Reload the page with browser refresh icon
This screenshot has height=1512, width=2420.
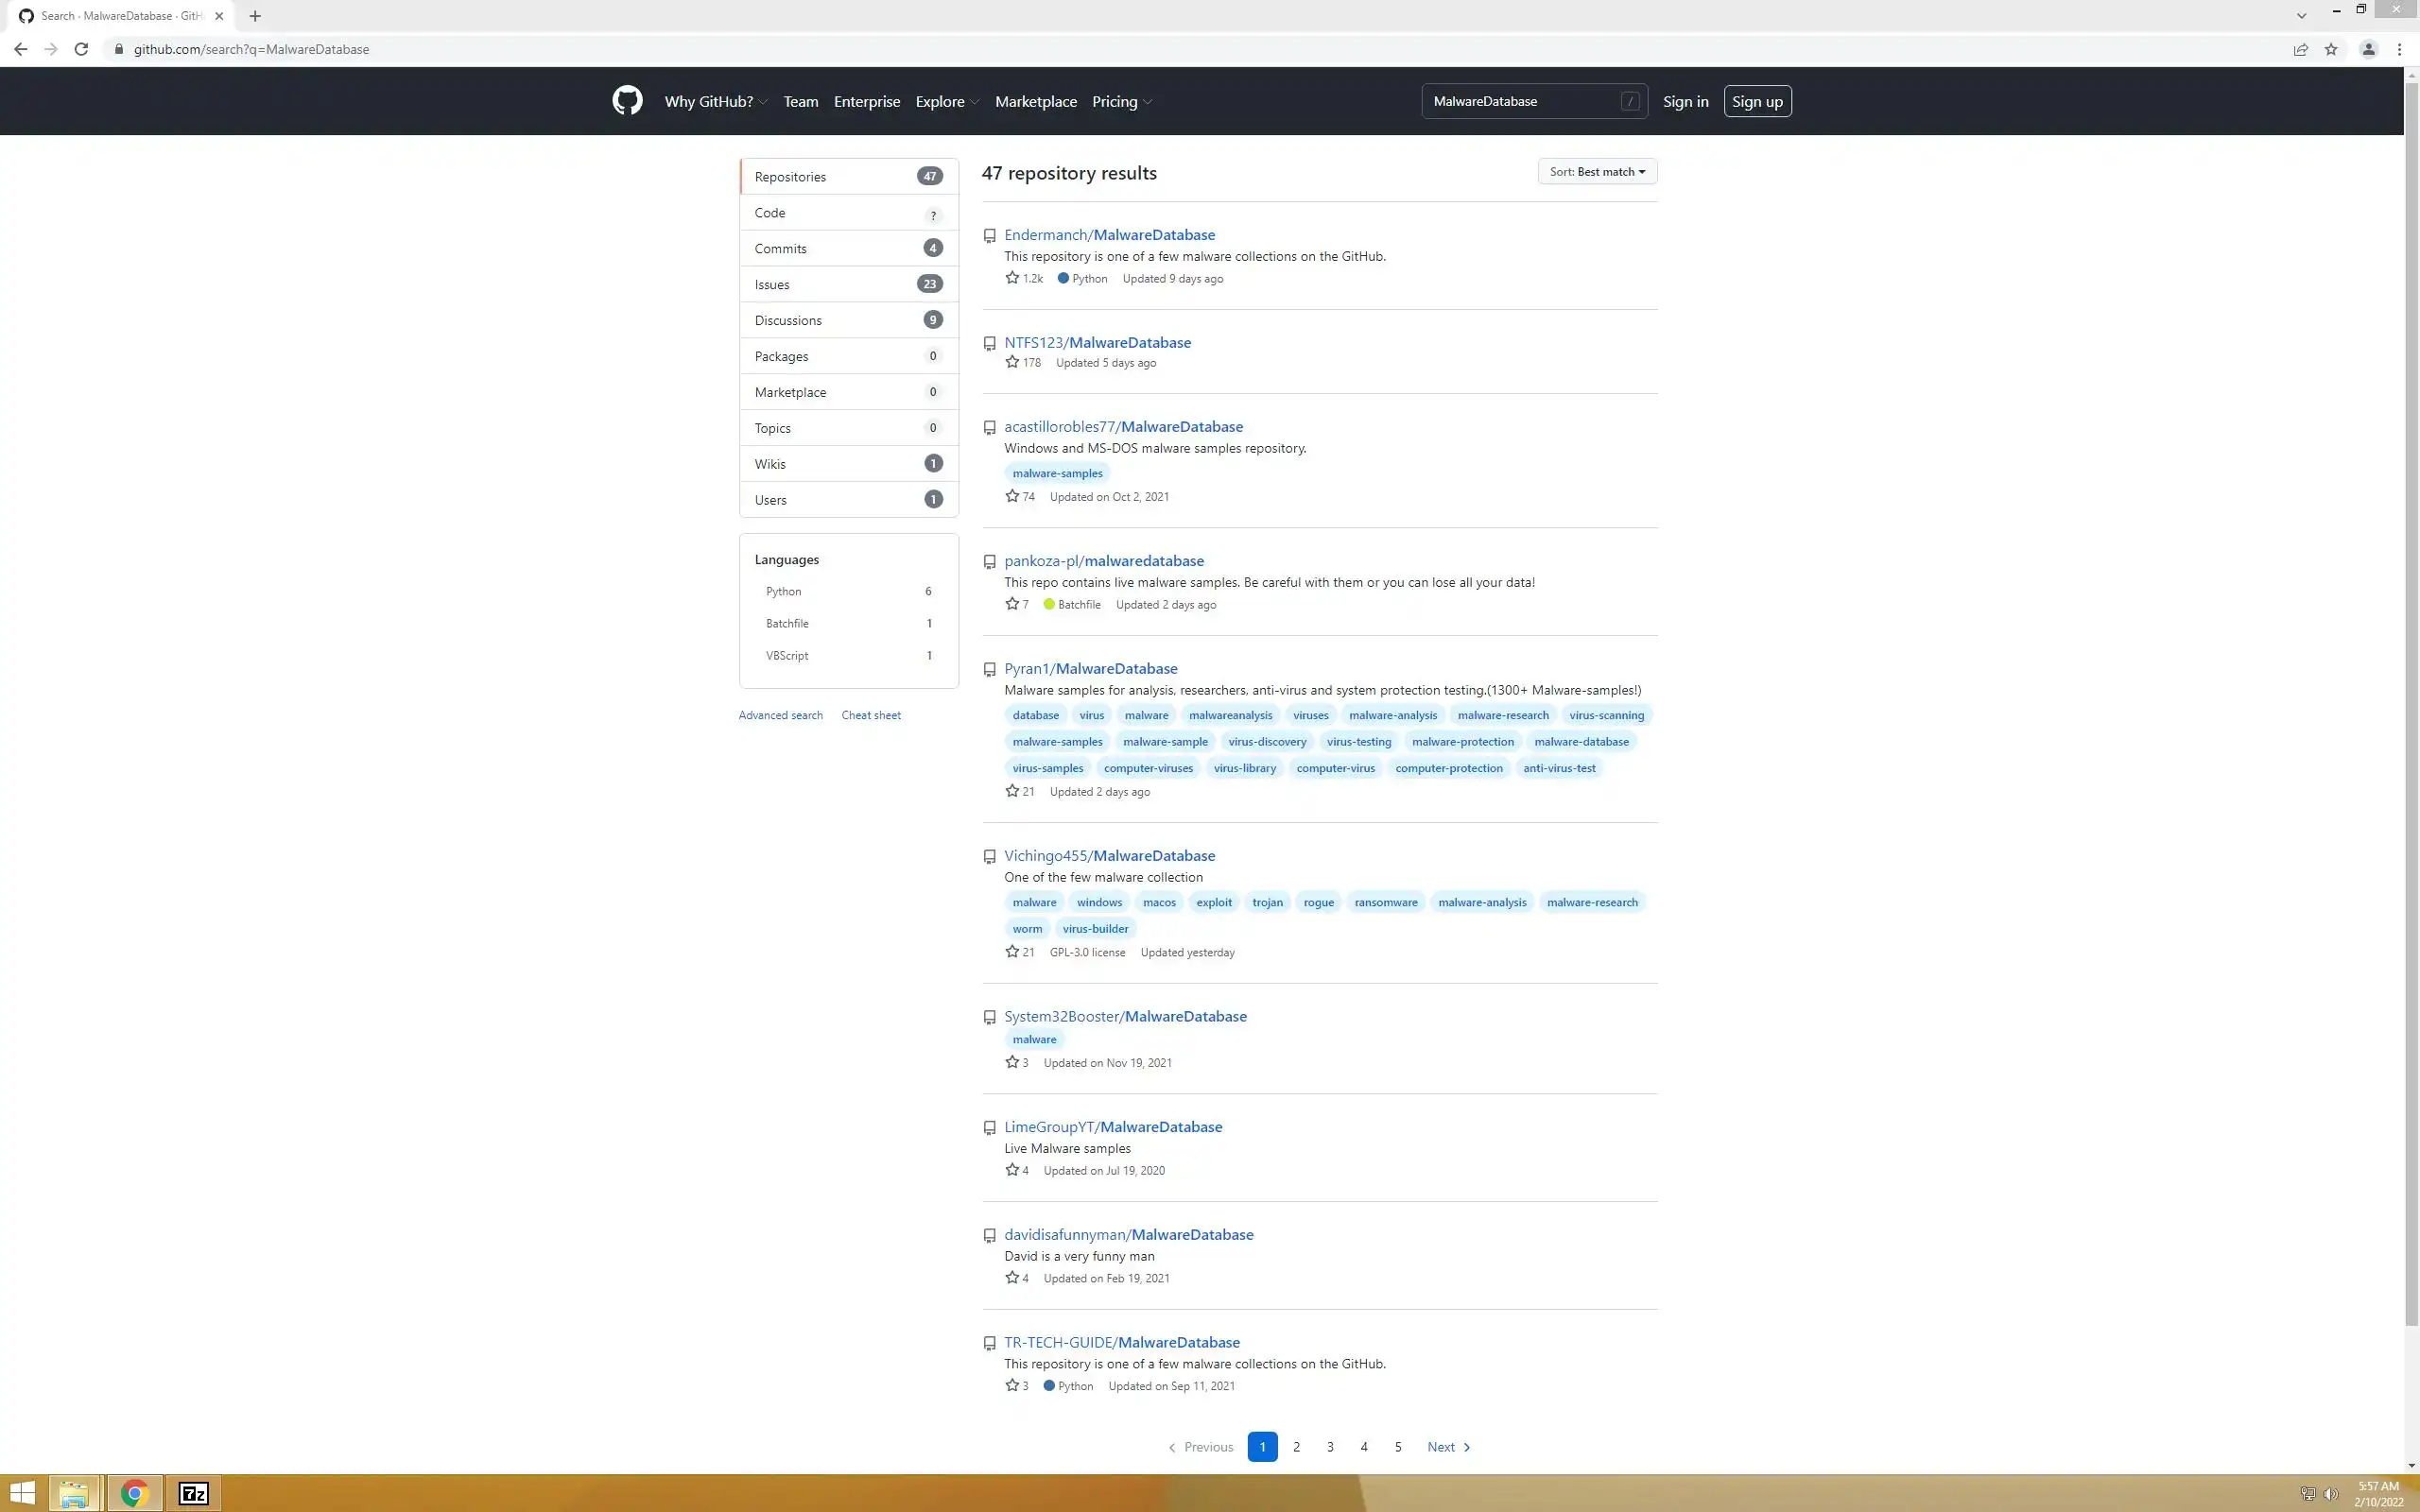coord(82,49)
